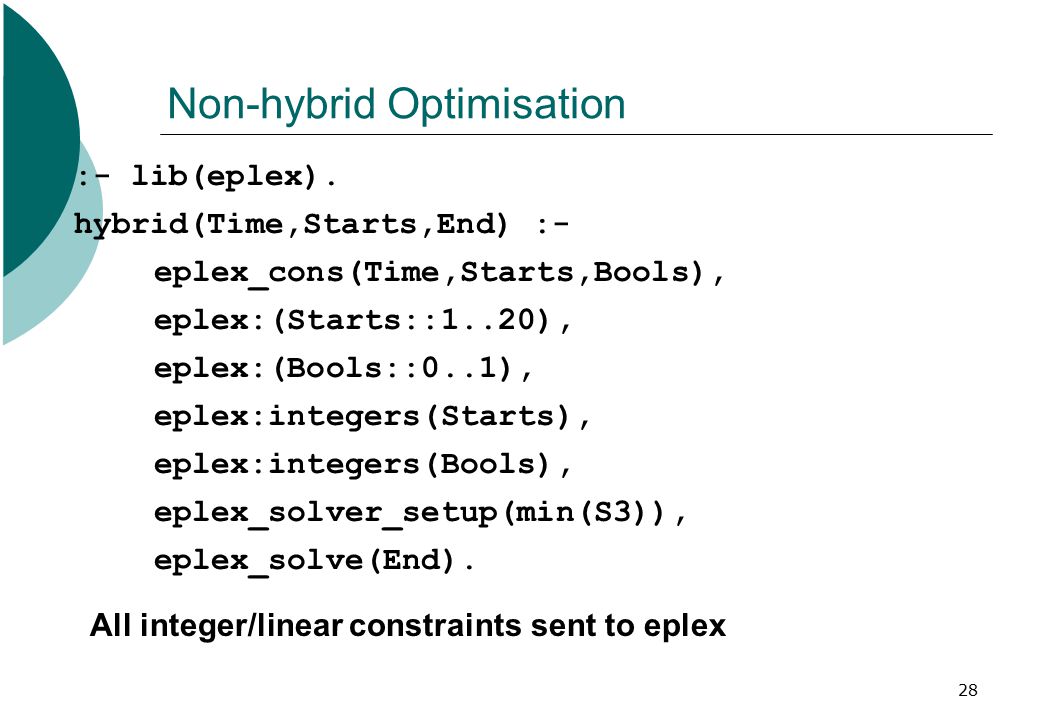Click slide number 28
Screen dimensions: 1040x720
point(968,690)
